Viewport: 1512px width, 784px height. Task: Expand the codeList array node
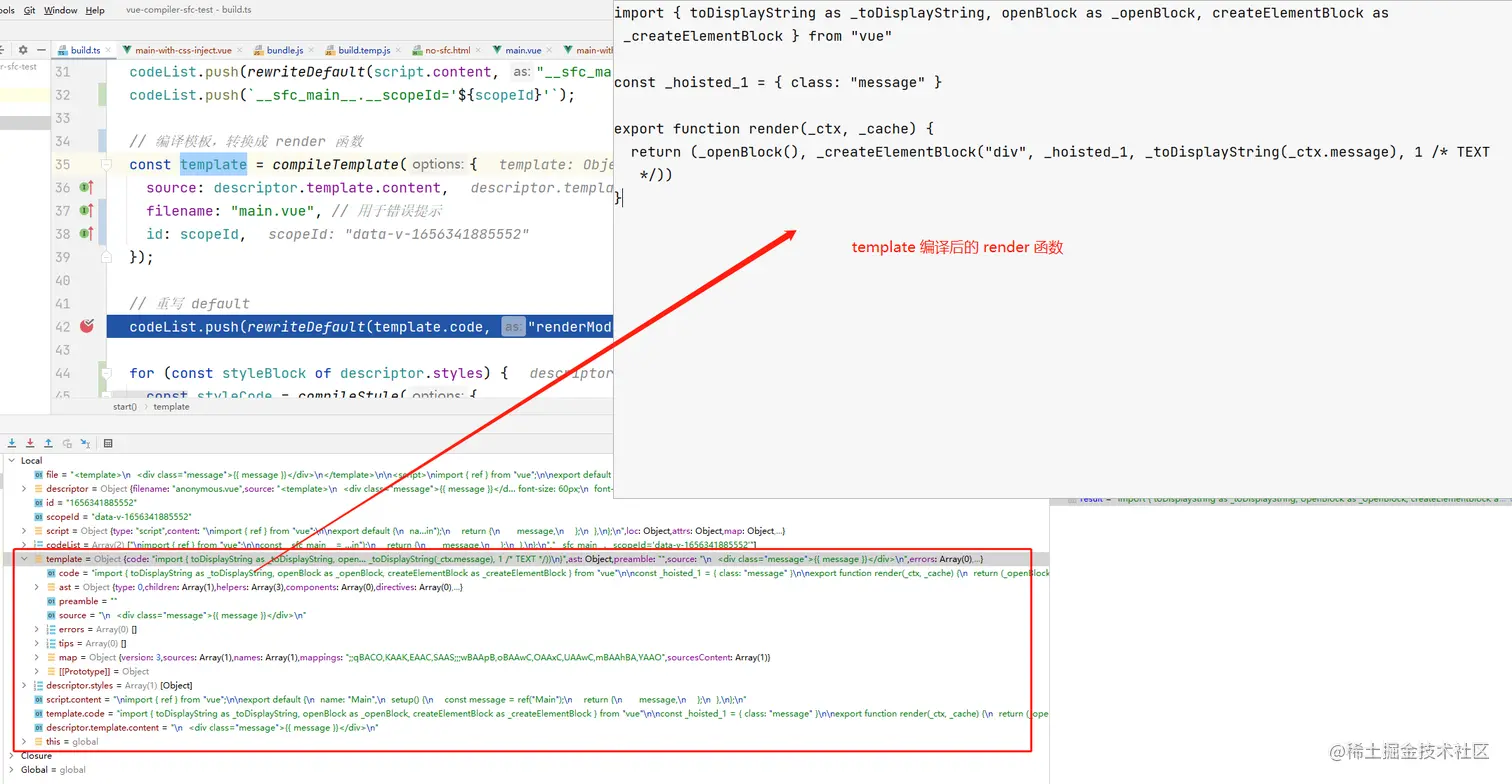[x=24, y=545]
